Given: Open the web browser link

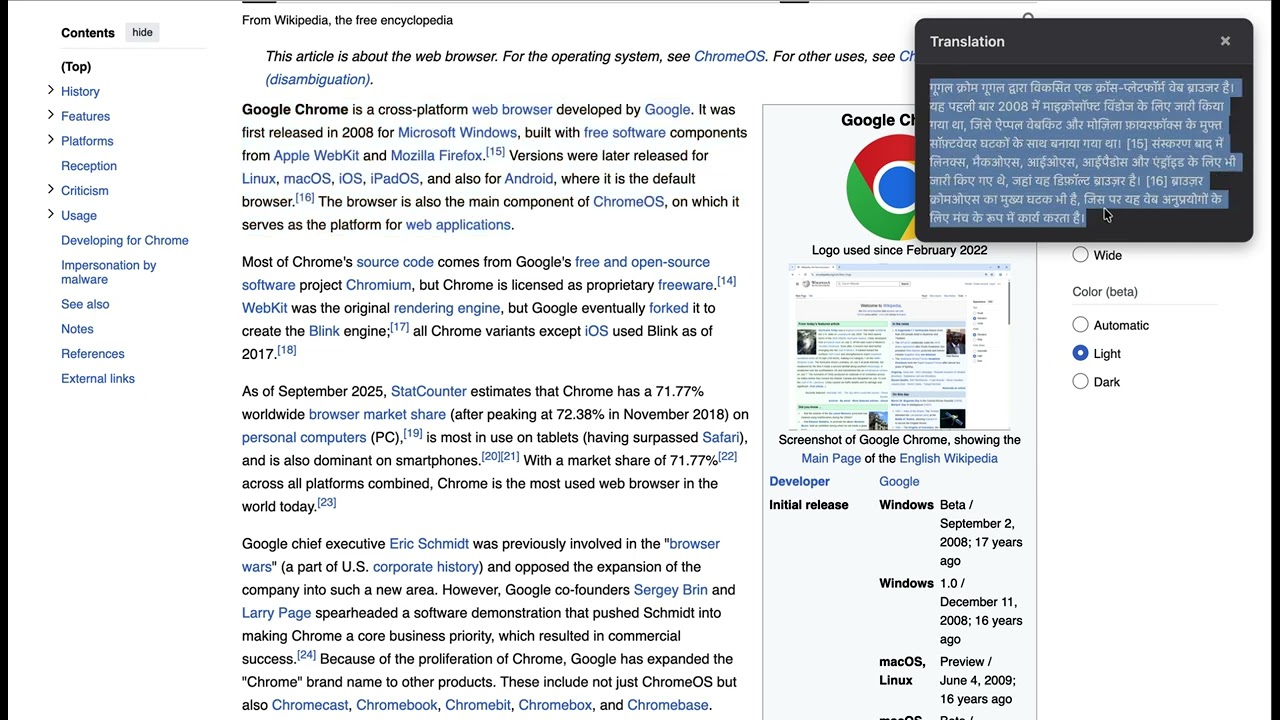Looking at the screenshot, I should pyautogui.click(x=512, y=110).
